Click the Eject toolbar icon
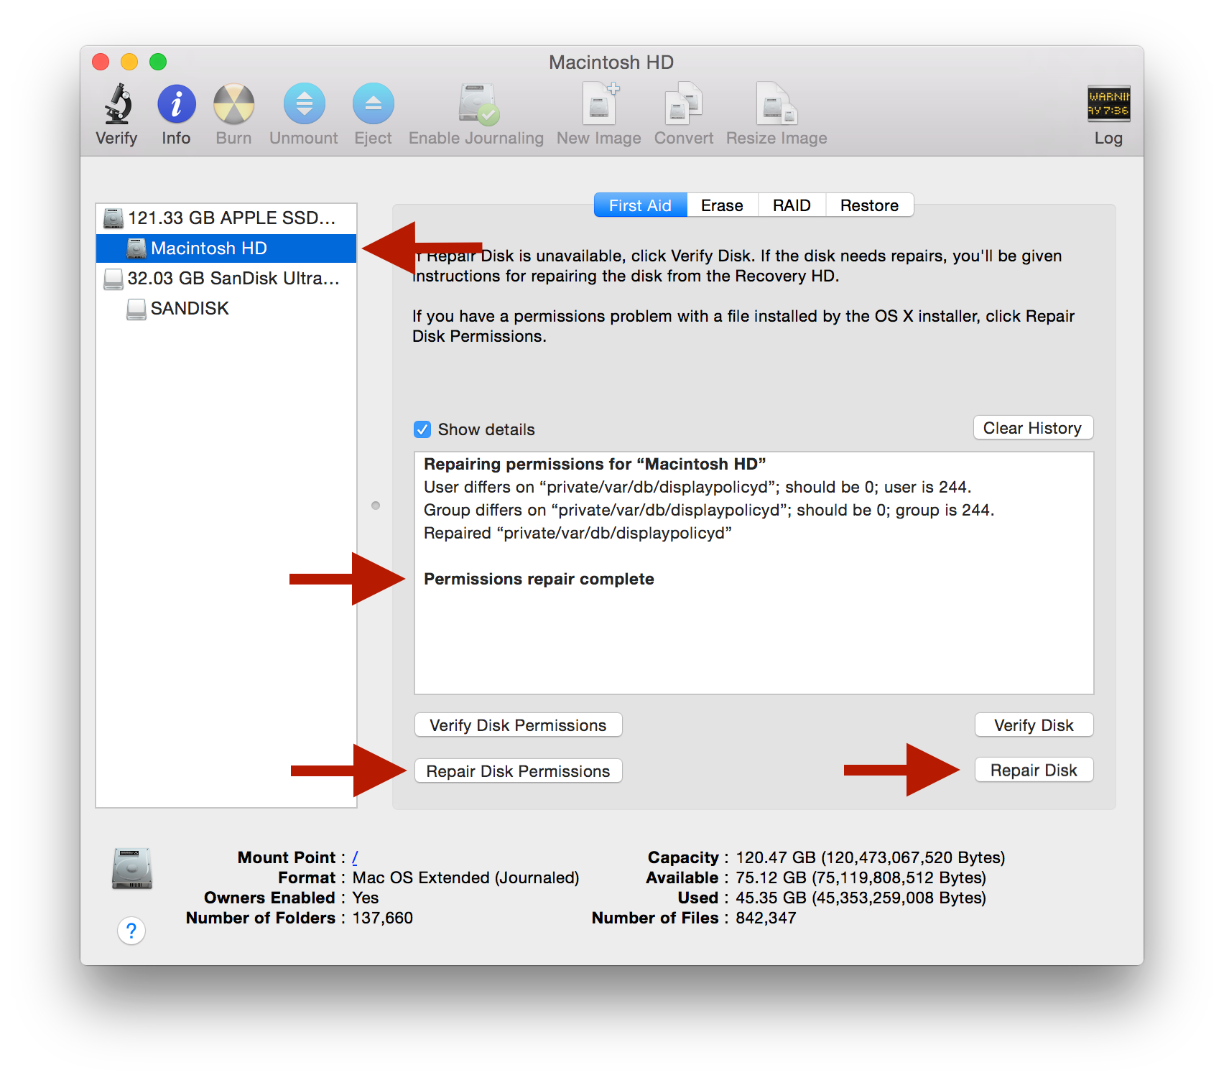 373,104
